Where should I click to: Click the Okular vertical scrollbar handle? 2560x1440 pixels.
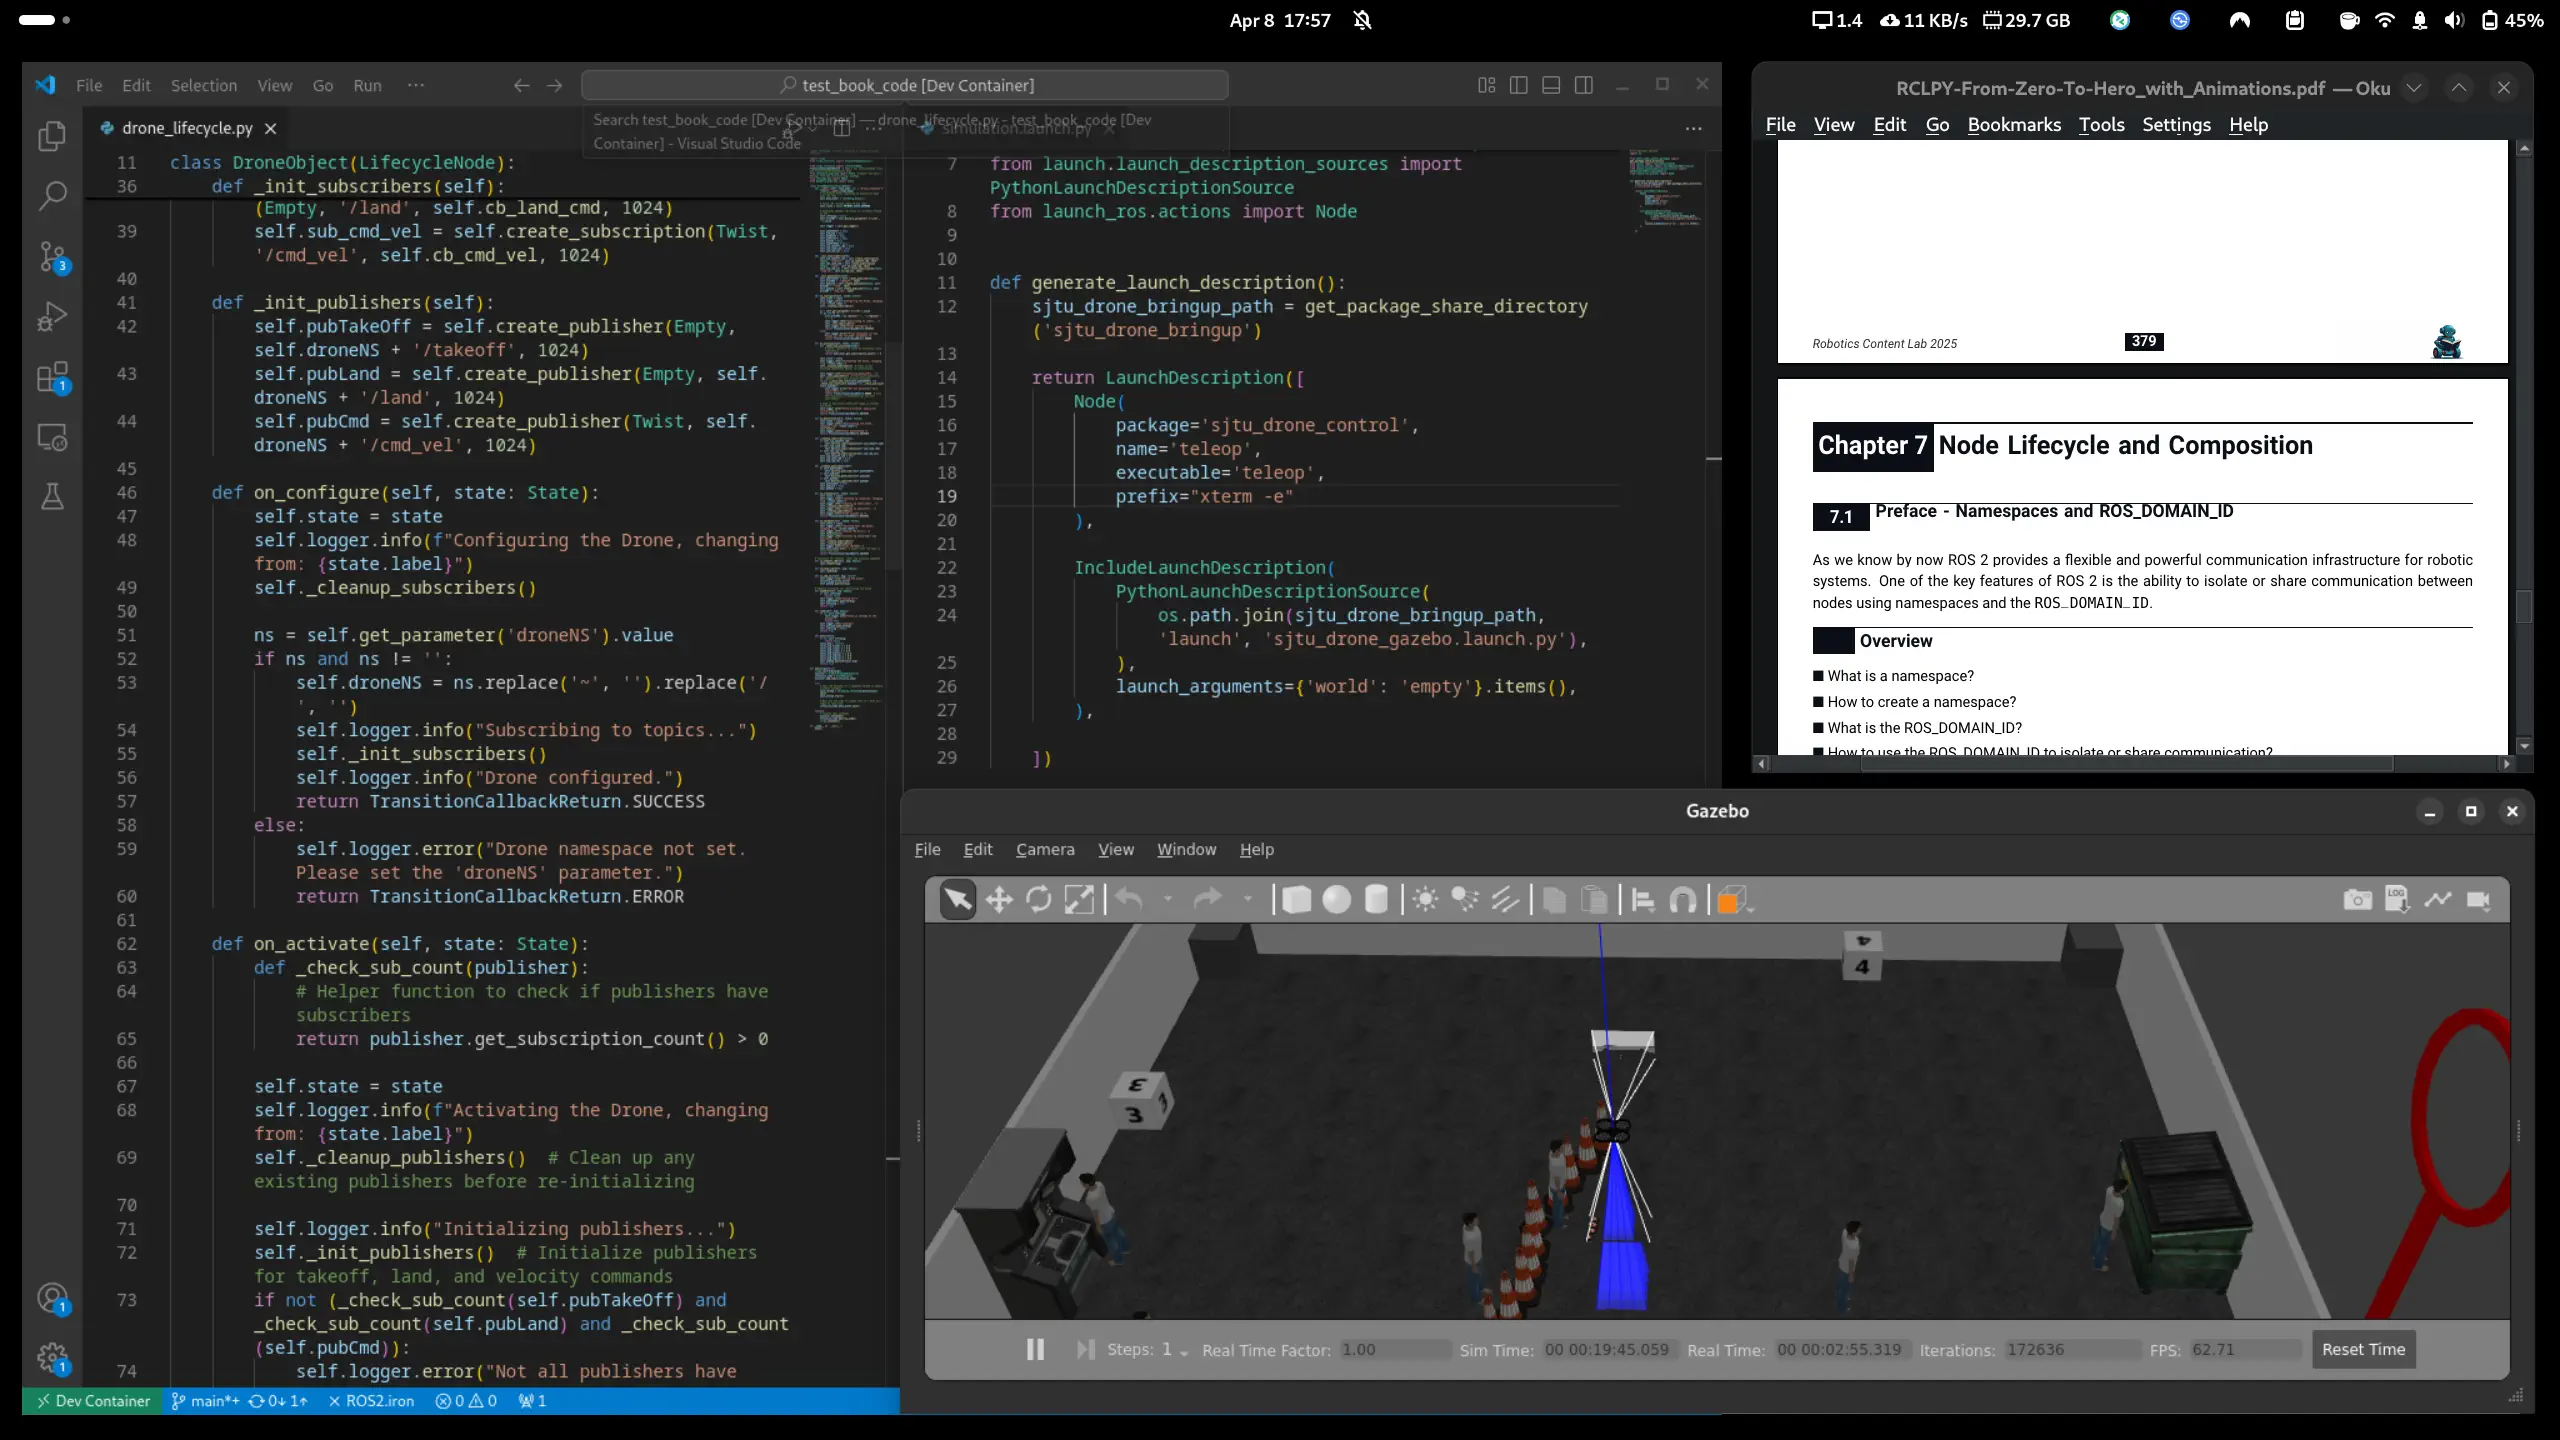[x=2524, y=607]
